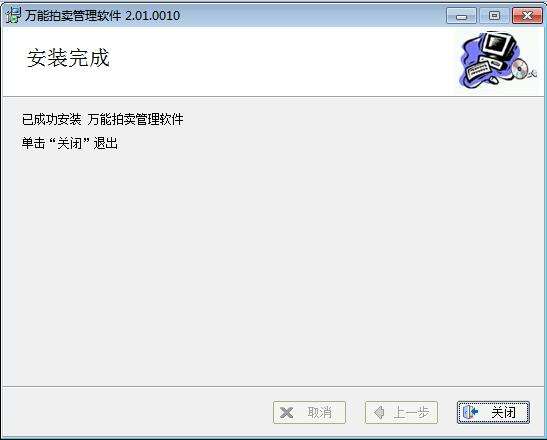Click the 关闭 button to exit installer

[493, 412]
